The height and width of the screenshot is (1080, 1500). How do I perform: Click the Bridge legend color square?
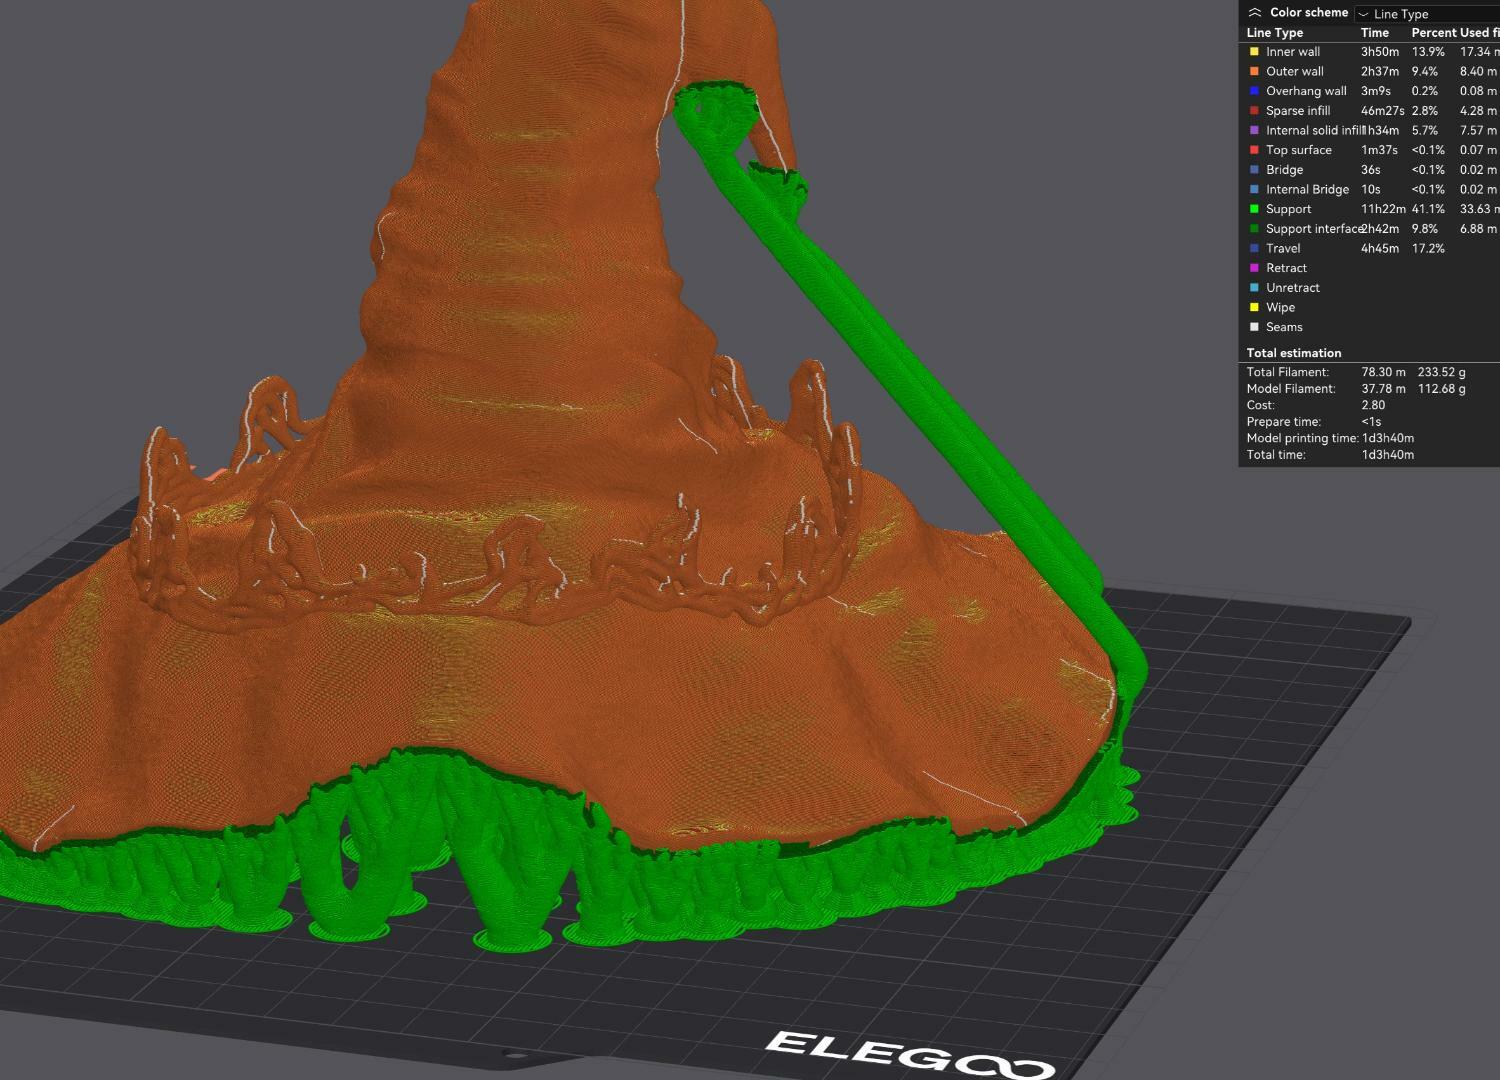coord(1254,170)
